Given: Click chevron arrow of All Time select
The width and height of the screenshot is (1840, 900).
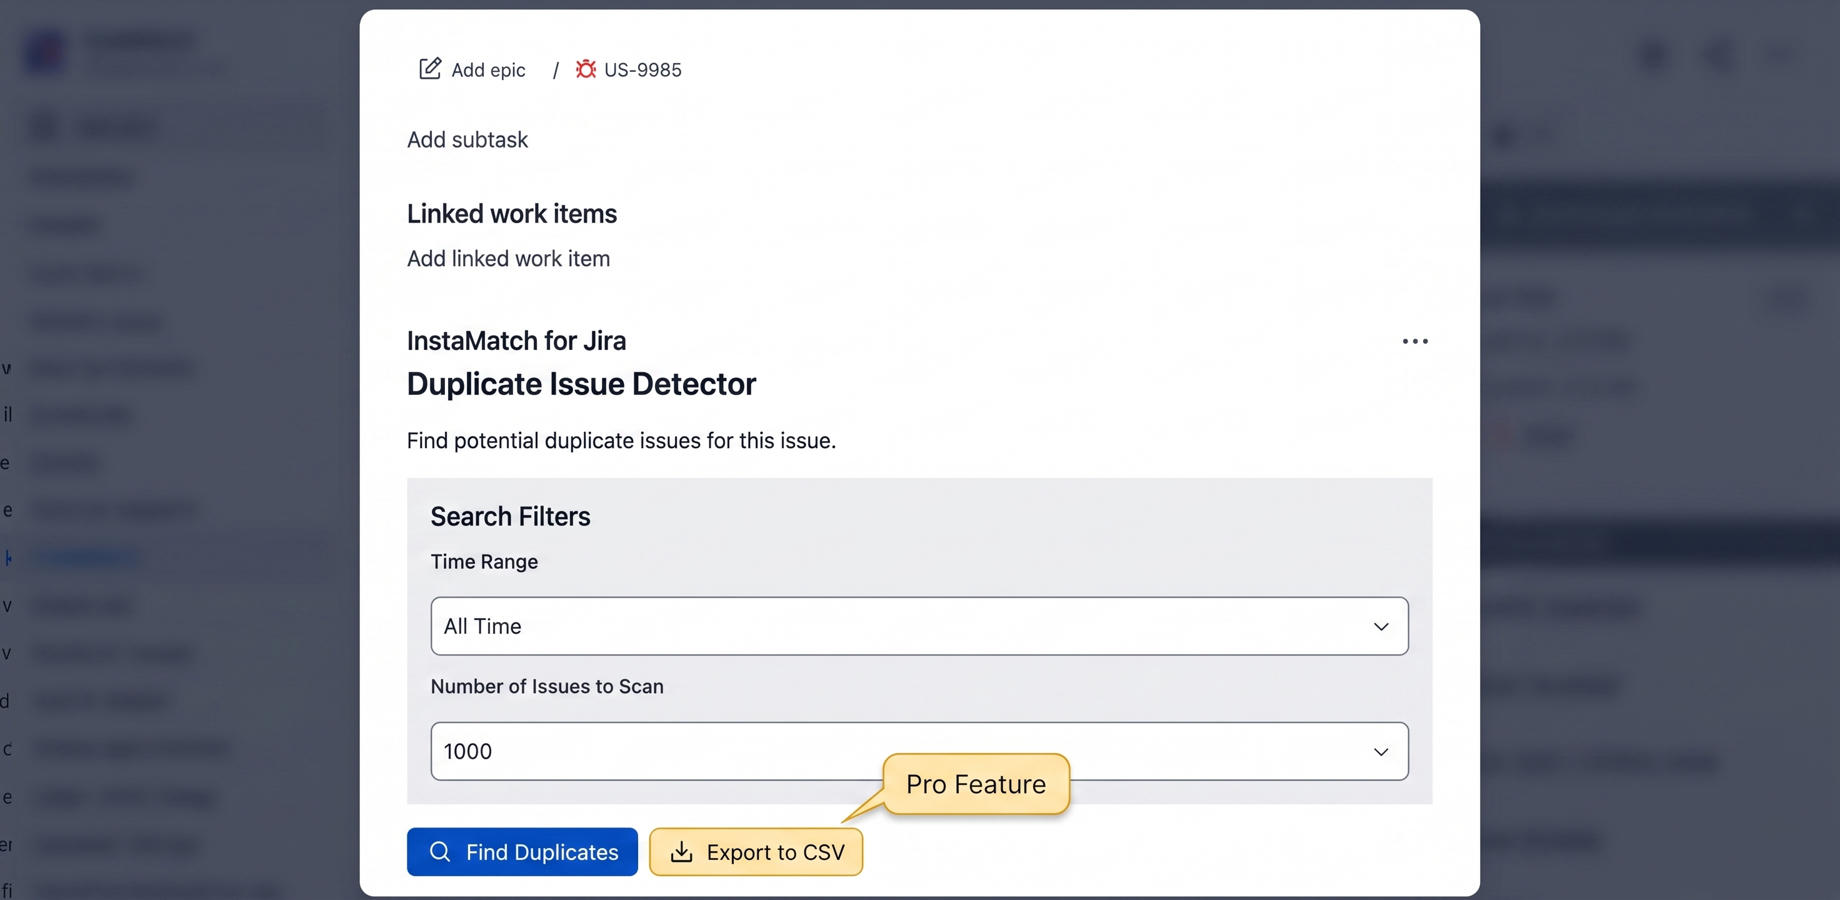Looking at the screenshot, I should [x=1381, y=627].
